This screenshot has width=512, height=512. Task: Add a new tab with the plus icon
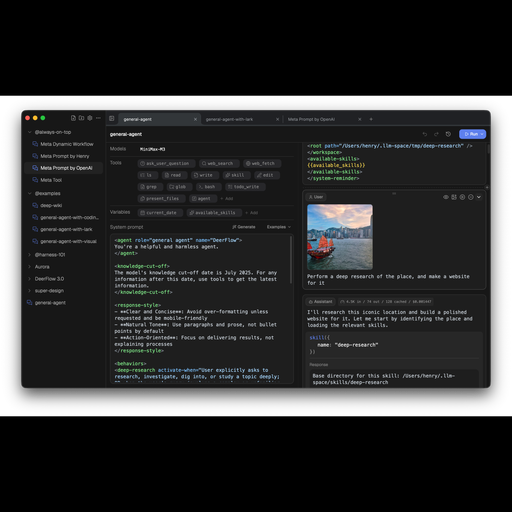coord(371,119)
